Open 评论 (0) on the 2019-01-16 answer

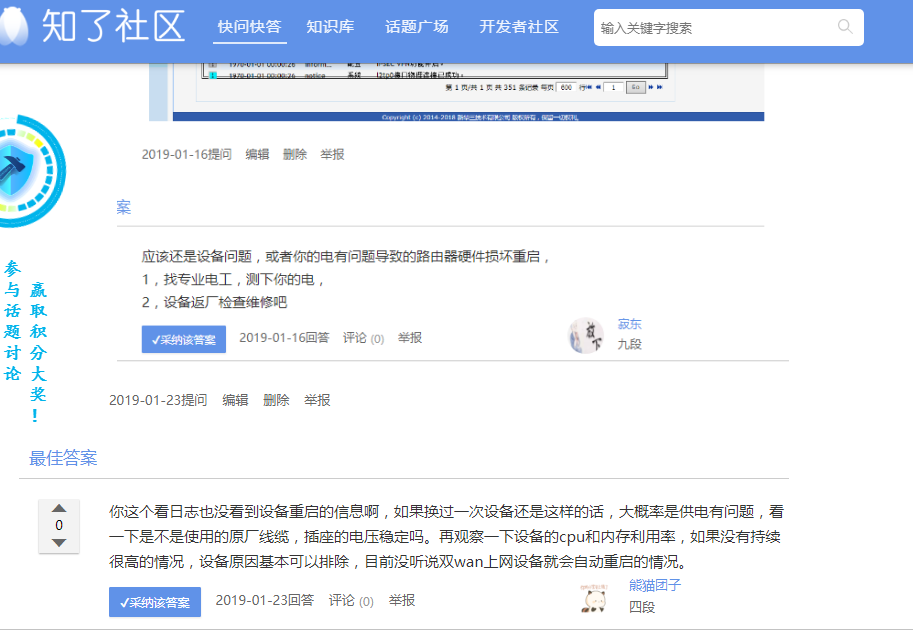pos(363,338)
